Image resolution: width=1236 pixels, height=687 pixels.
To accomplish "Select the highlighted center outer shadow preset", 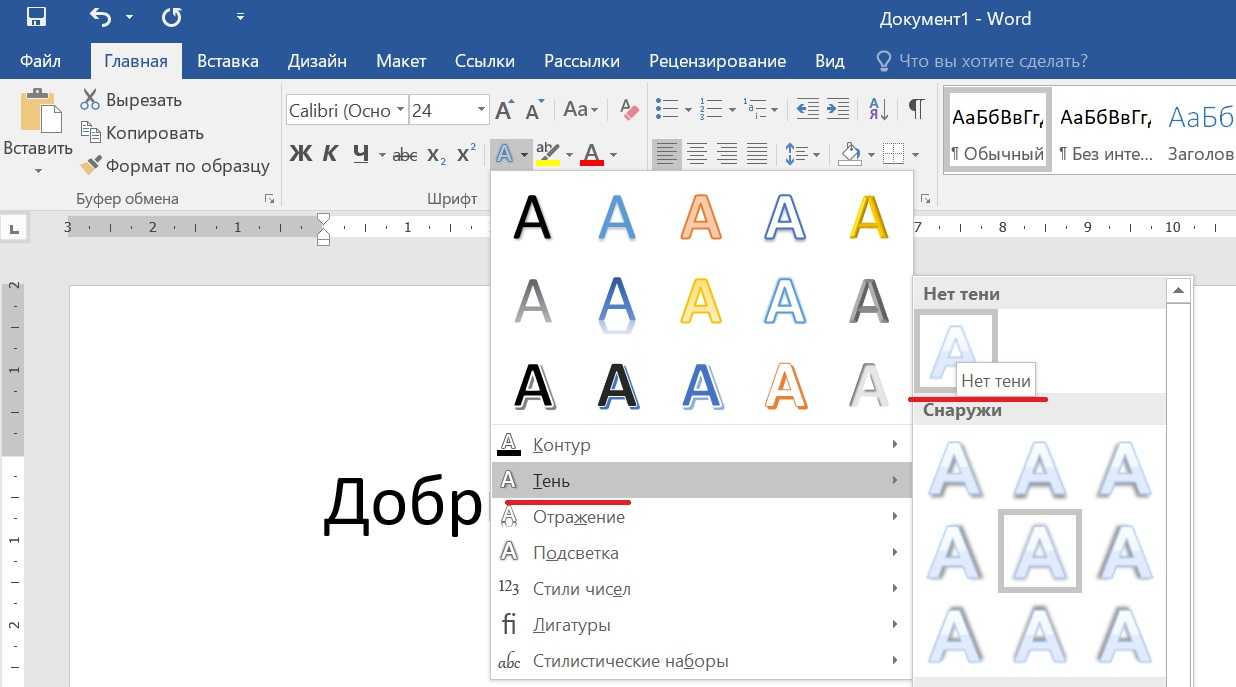I will click(x=1040, y=551).
